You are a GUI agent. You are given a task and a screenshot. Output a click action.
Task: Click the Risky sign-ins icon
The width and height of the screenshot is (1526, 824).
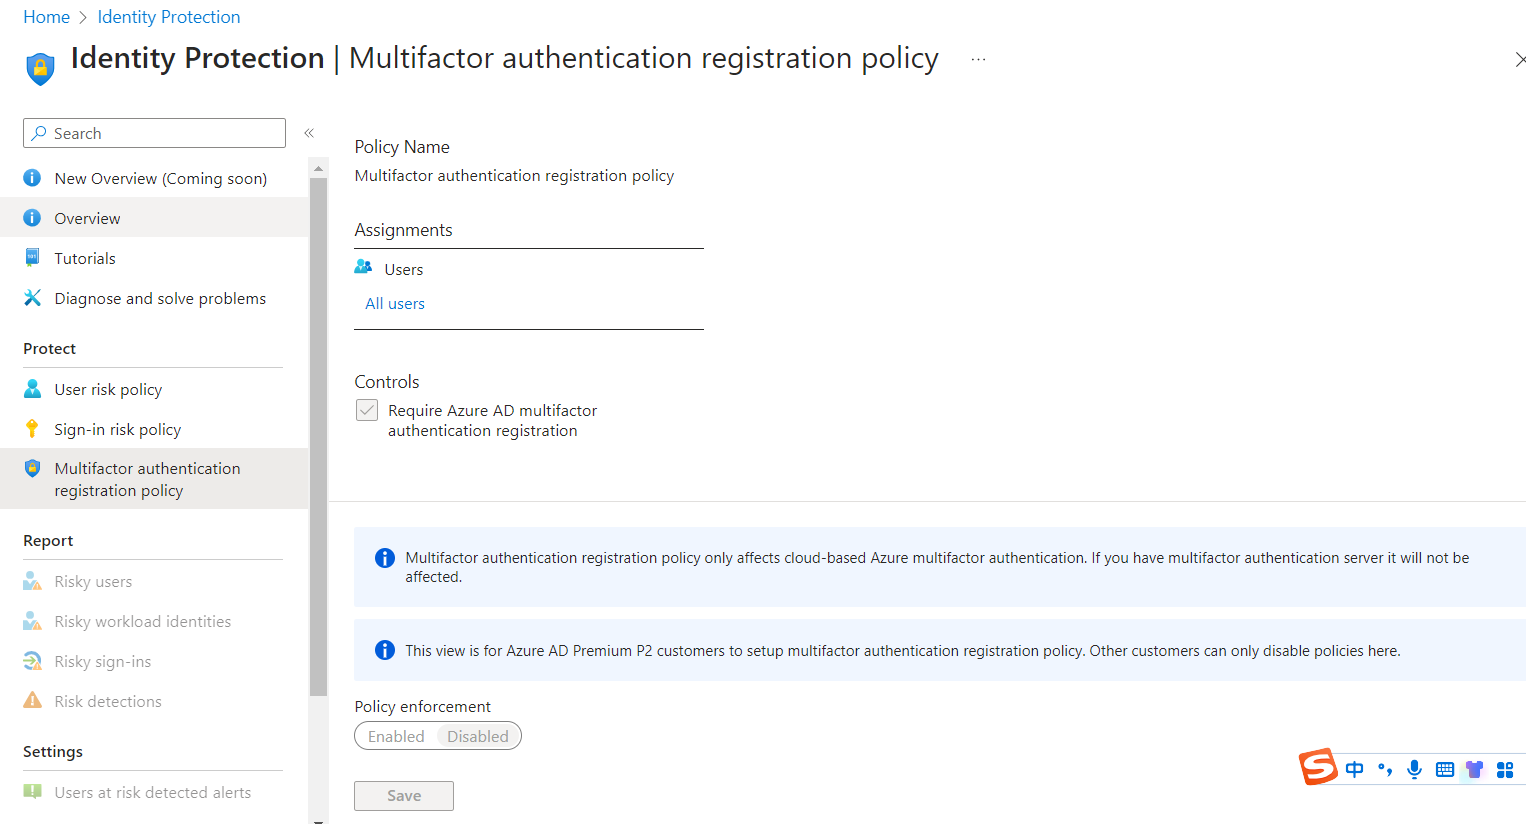coord(32,661)
